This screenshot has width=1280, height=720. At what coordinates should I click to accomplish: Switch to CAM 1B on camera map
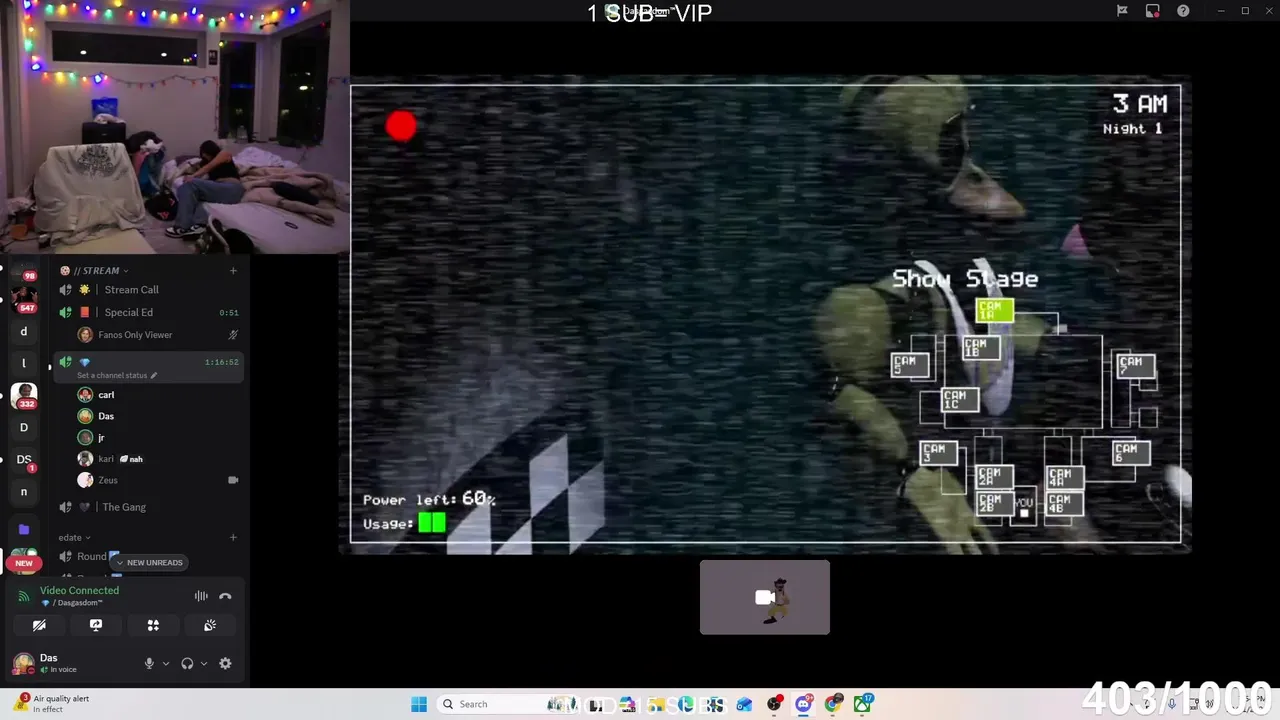(x=981, y=348)
